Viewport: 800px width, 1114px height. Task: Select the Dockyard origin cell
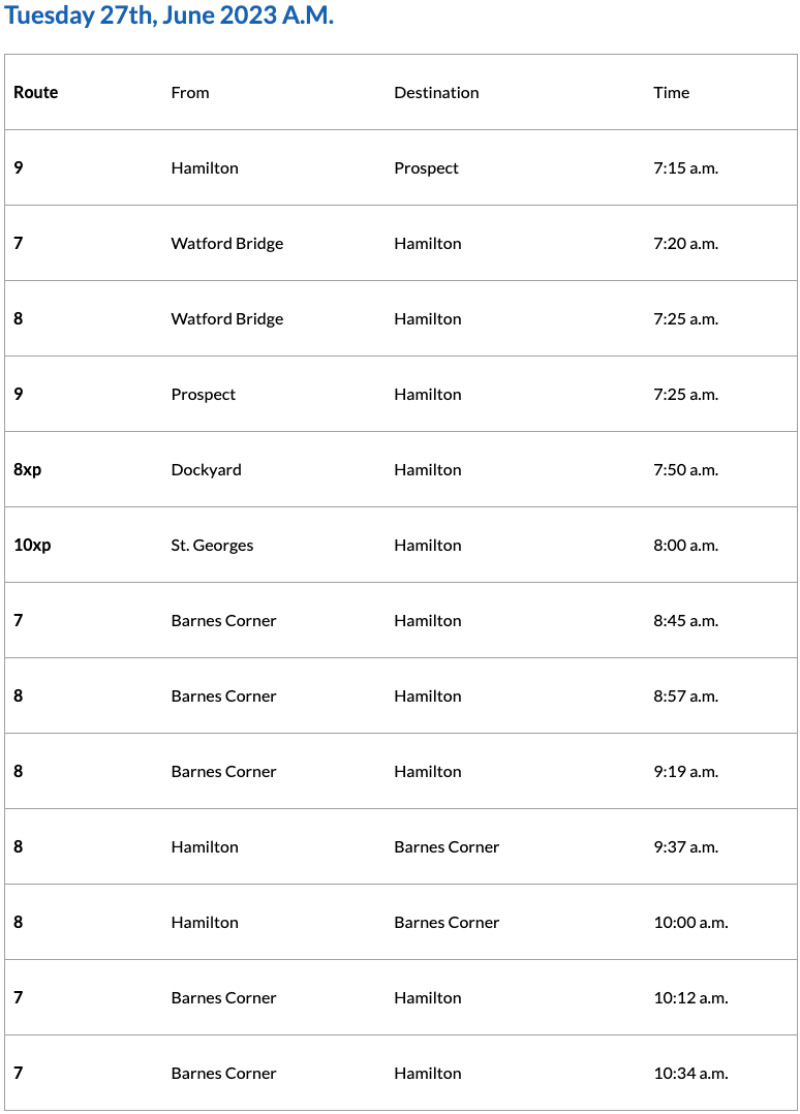(206, 469)
